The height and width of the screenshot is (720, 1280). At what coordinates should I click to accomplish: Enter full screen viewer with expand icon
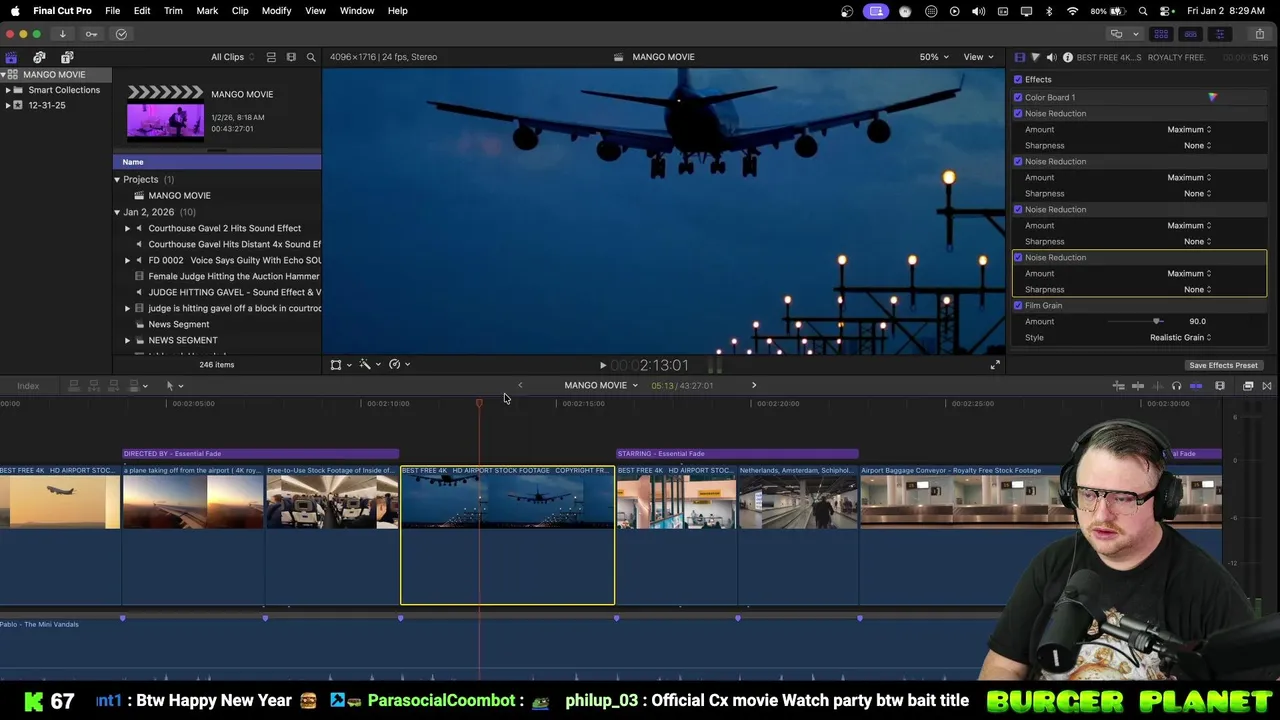[x=995, y=365]
